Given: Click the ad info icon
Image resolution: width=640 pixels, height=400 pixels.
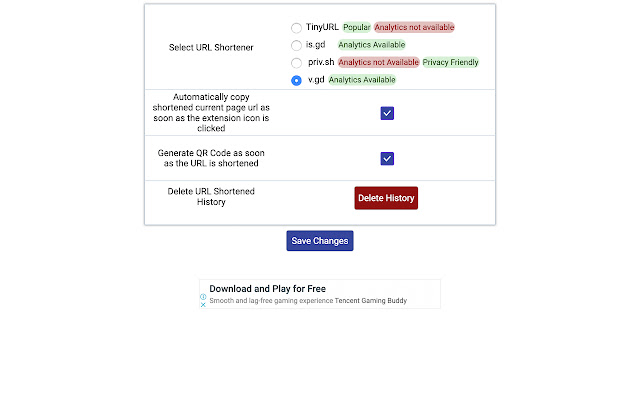Looking at the screenshot, I should (x=204, y=296).
